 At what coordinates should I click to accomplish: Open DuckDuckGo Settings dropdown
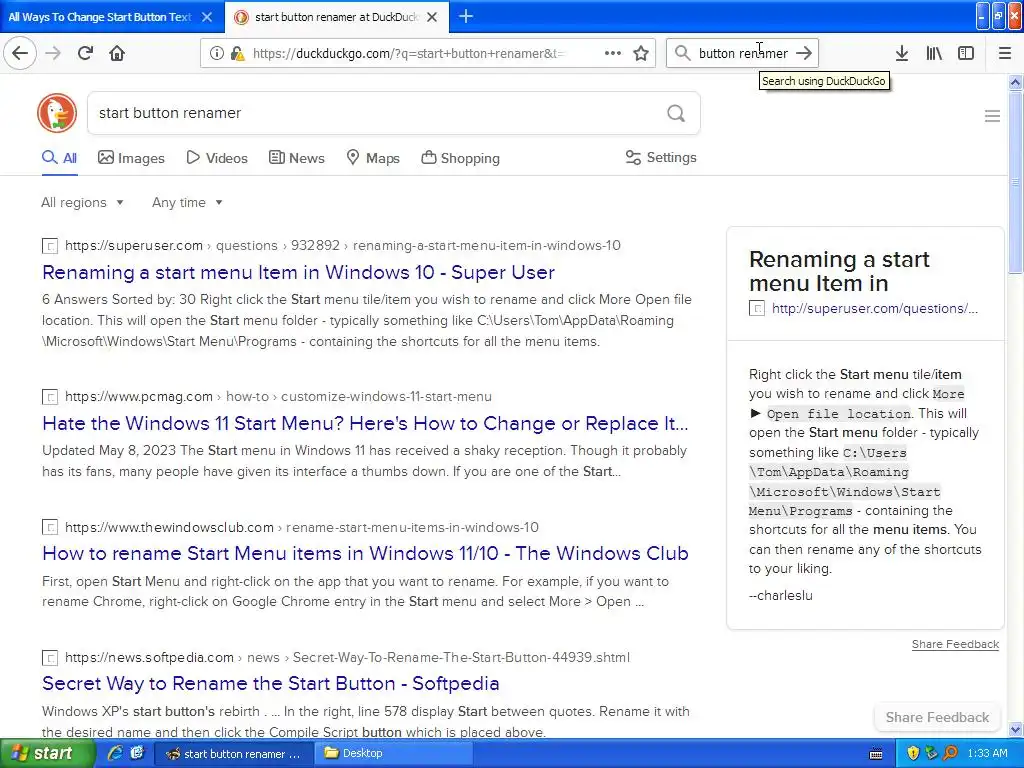[661, 157]
